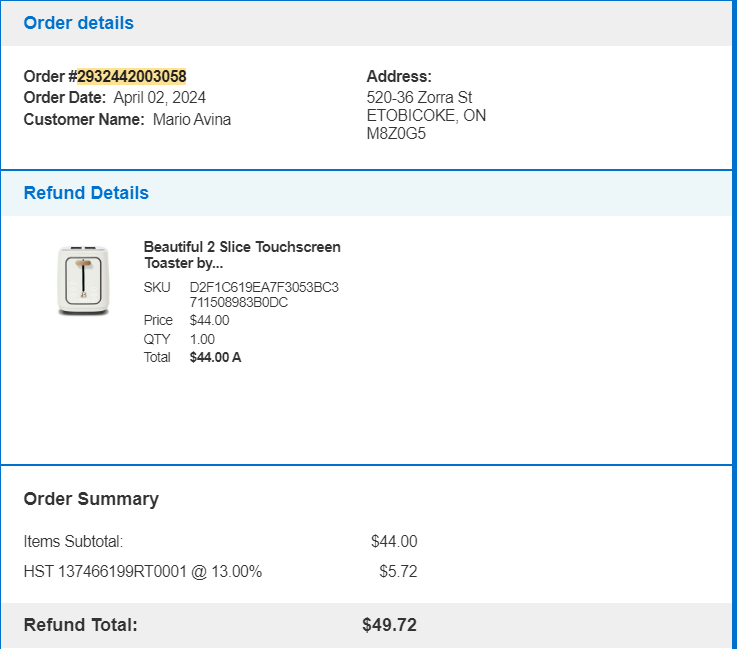Image resolution: width=737 pixels, height=649 pixels.
Task: Click customer name Mario Avina
Action: tap(192, 119)
